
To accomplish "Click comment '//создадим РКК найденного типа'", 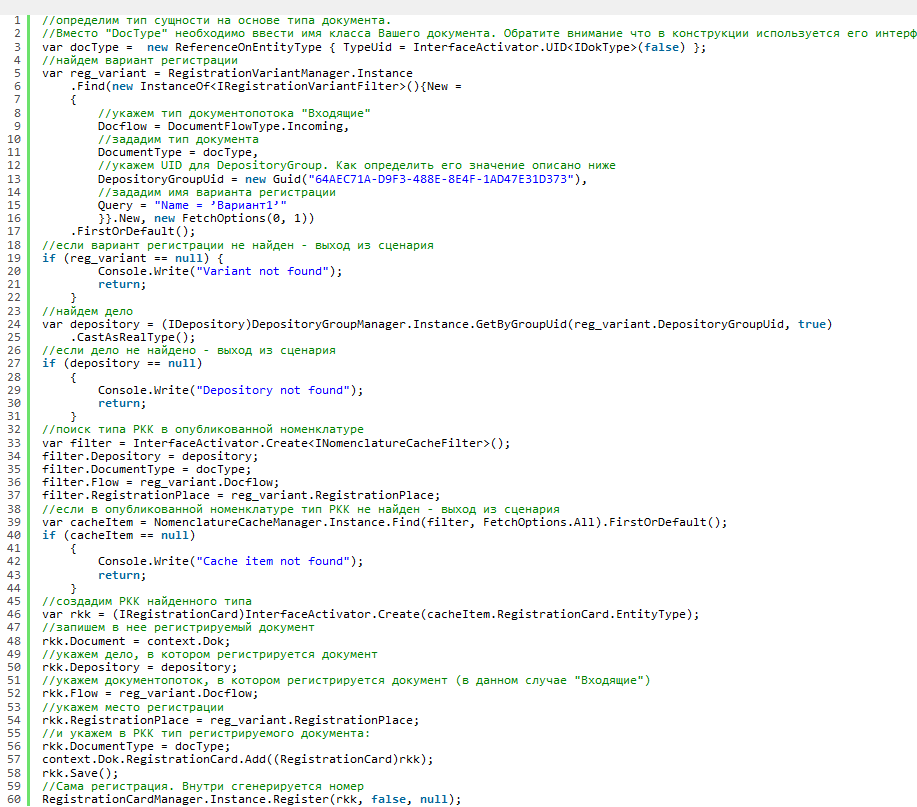I will click(147, 602).
